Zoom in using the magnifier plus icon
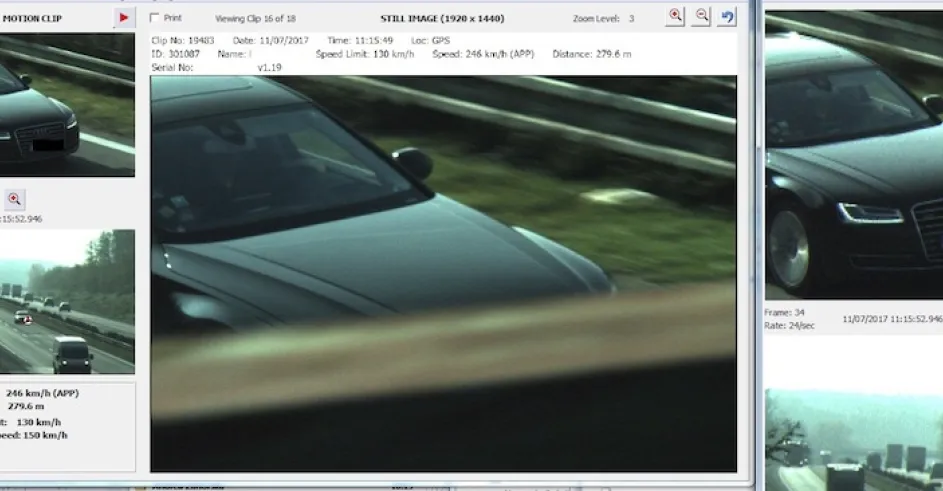 tap(675, 16)
